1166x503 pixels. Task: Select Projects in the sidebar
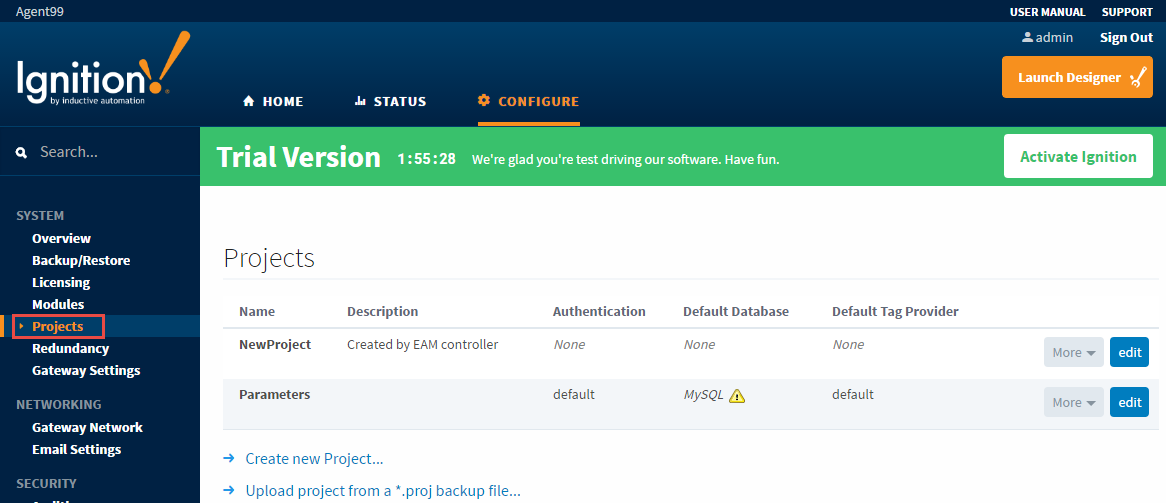click(58, 326)
